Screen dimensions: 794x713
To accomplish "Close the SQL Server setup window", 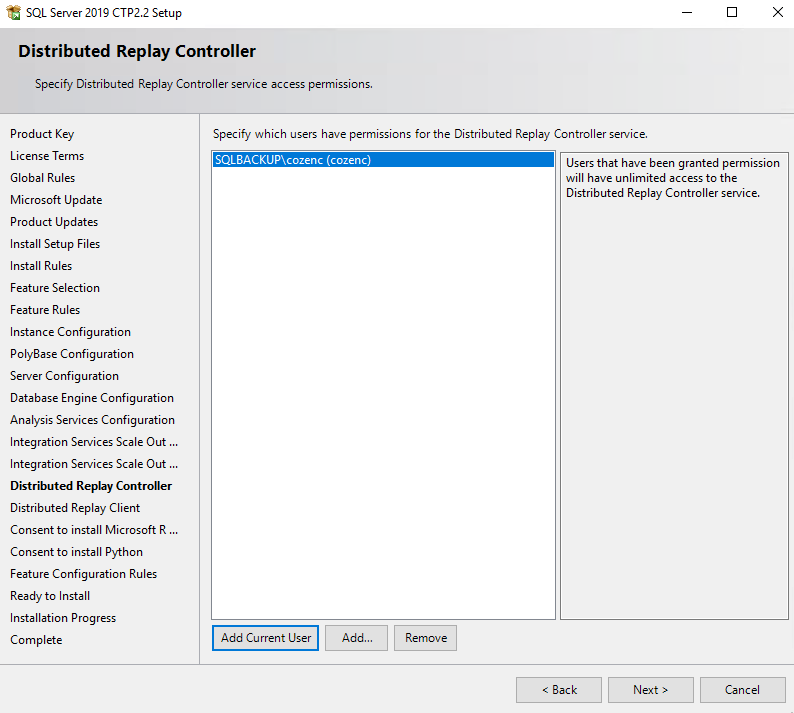I will pos(778,12).
